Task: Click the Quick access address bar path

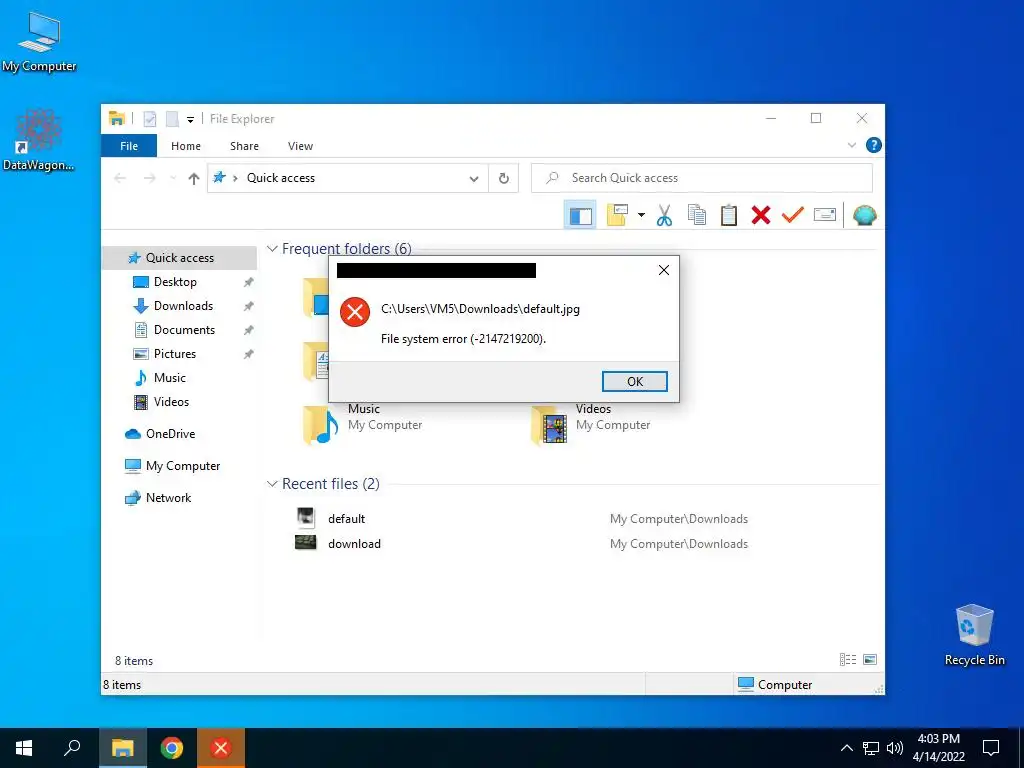Action: click(281, 178)
